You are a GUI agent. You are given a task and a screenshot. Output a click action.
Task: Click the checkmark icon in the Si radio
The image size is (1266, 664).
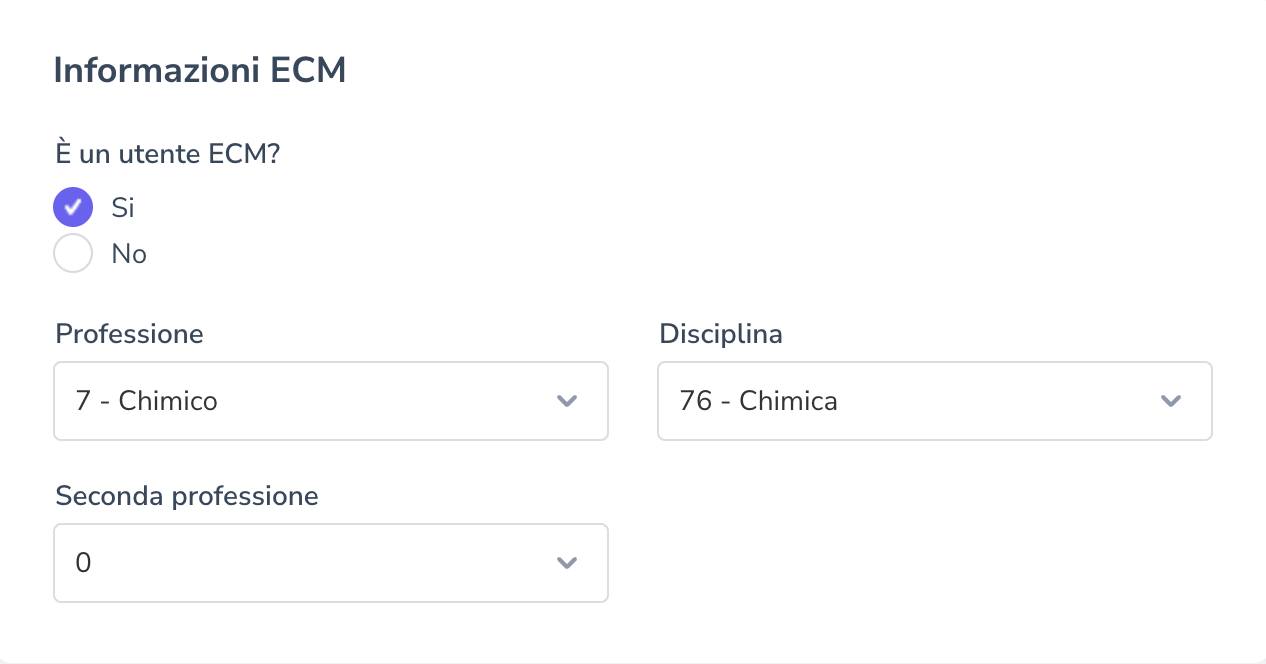[x=73, y=207]
